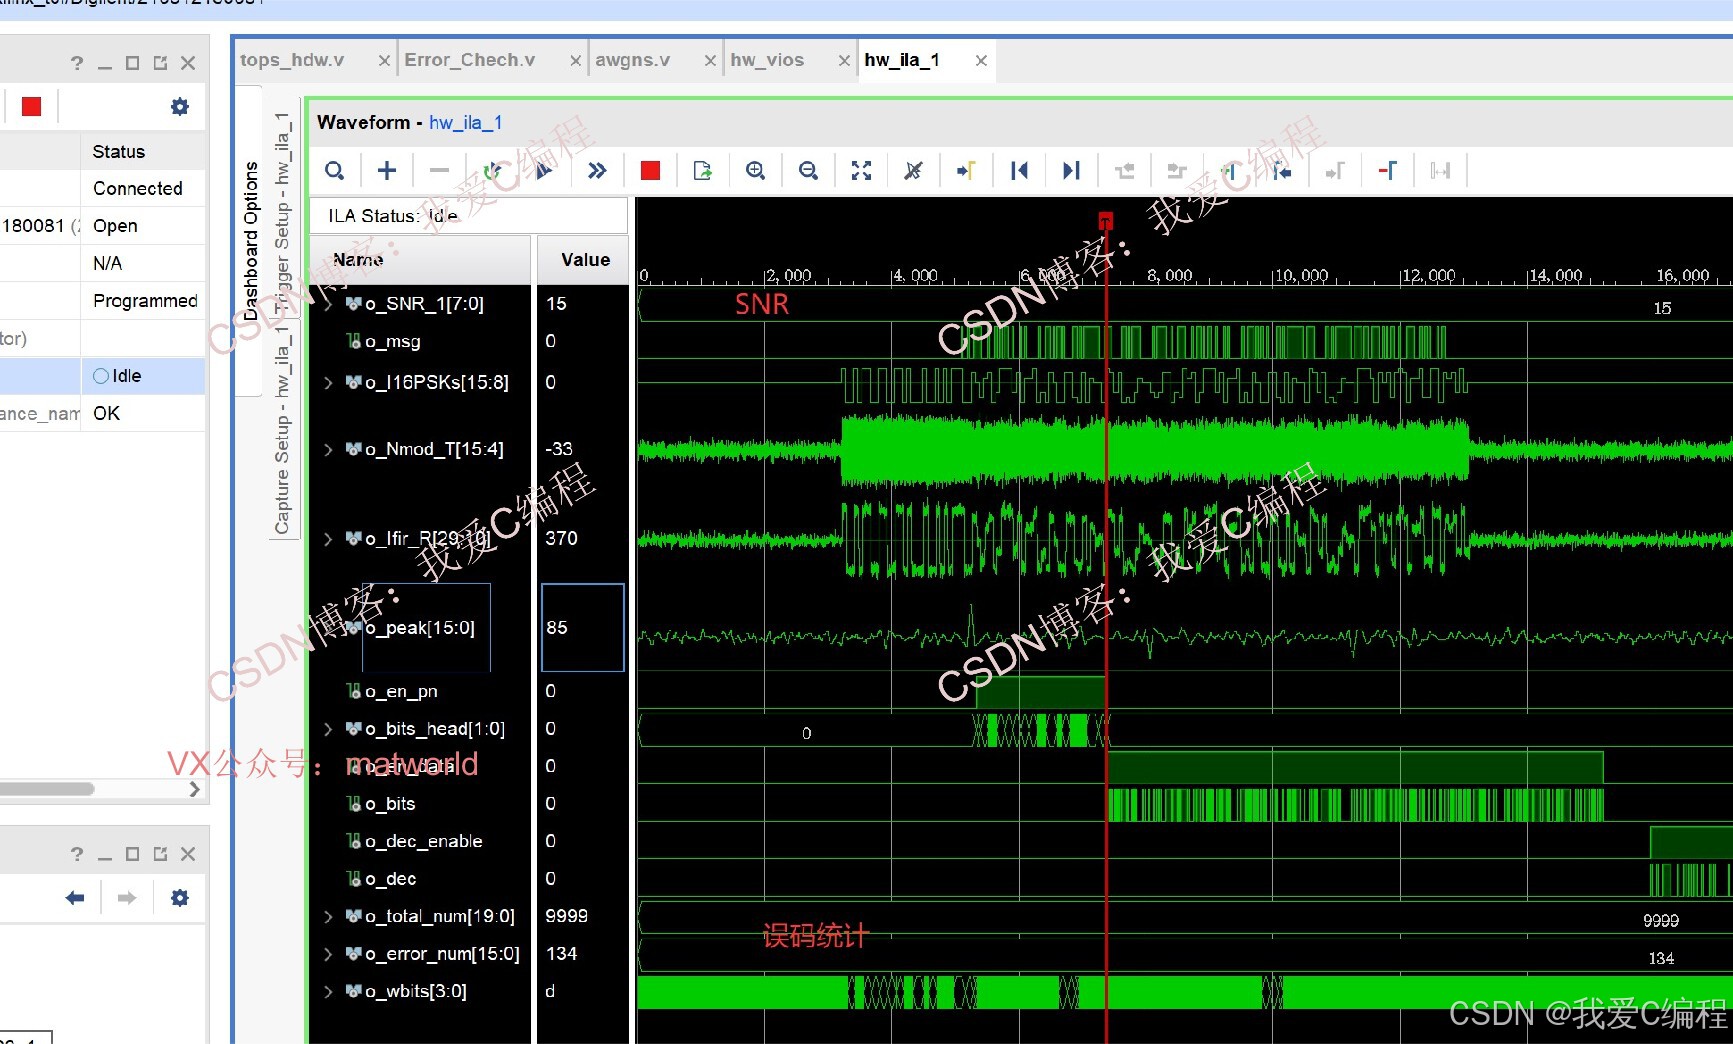Screen dimensions: 1733x1044
Task: Open Hardware panel settings gear
Action: 180,106
